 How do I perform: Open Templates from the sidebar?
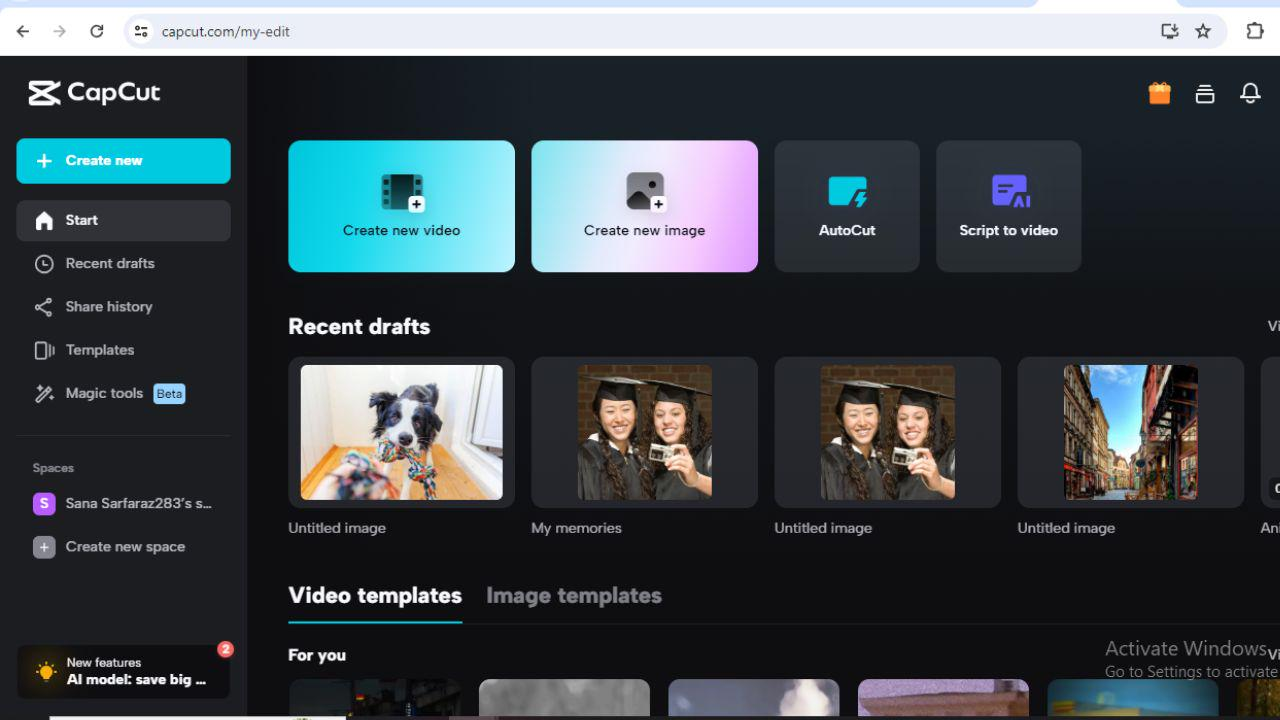tap(100, 349)
